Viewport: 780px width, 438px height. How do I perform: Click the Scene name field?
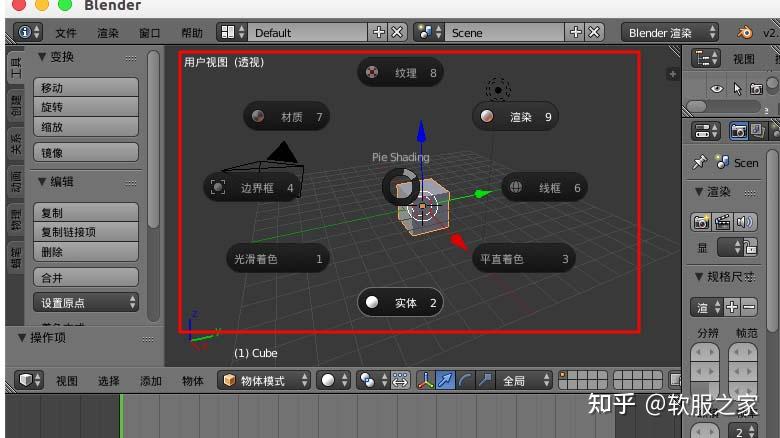[x=504, y=32]
